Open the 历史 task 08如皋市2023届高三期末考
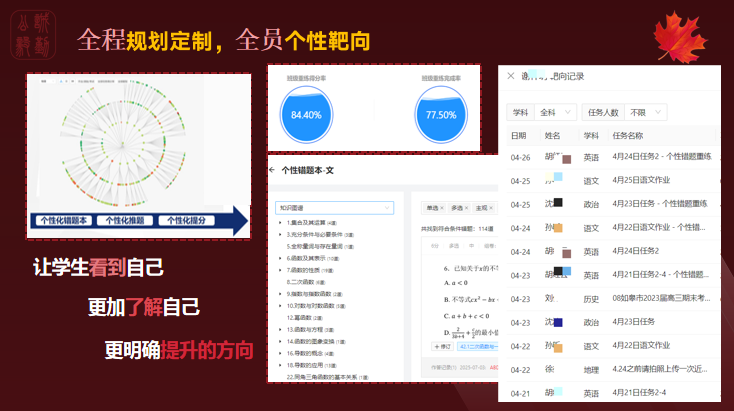This screenshot has width=734, height=411. tap(661, 298)
